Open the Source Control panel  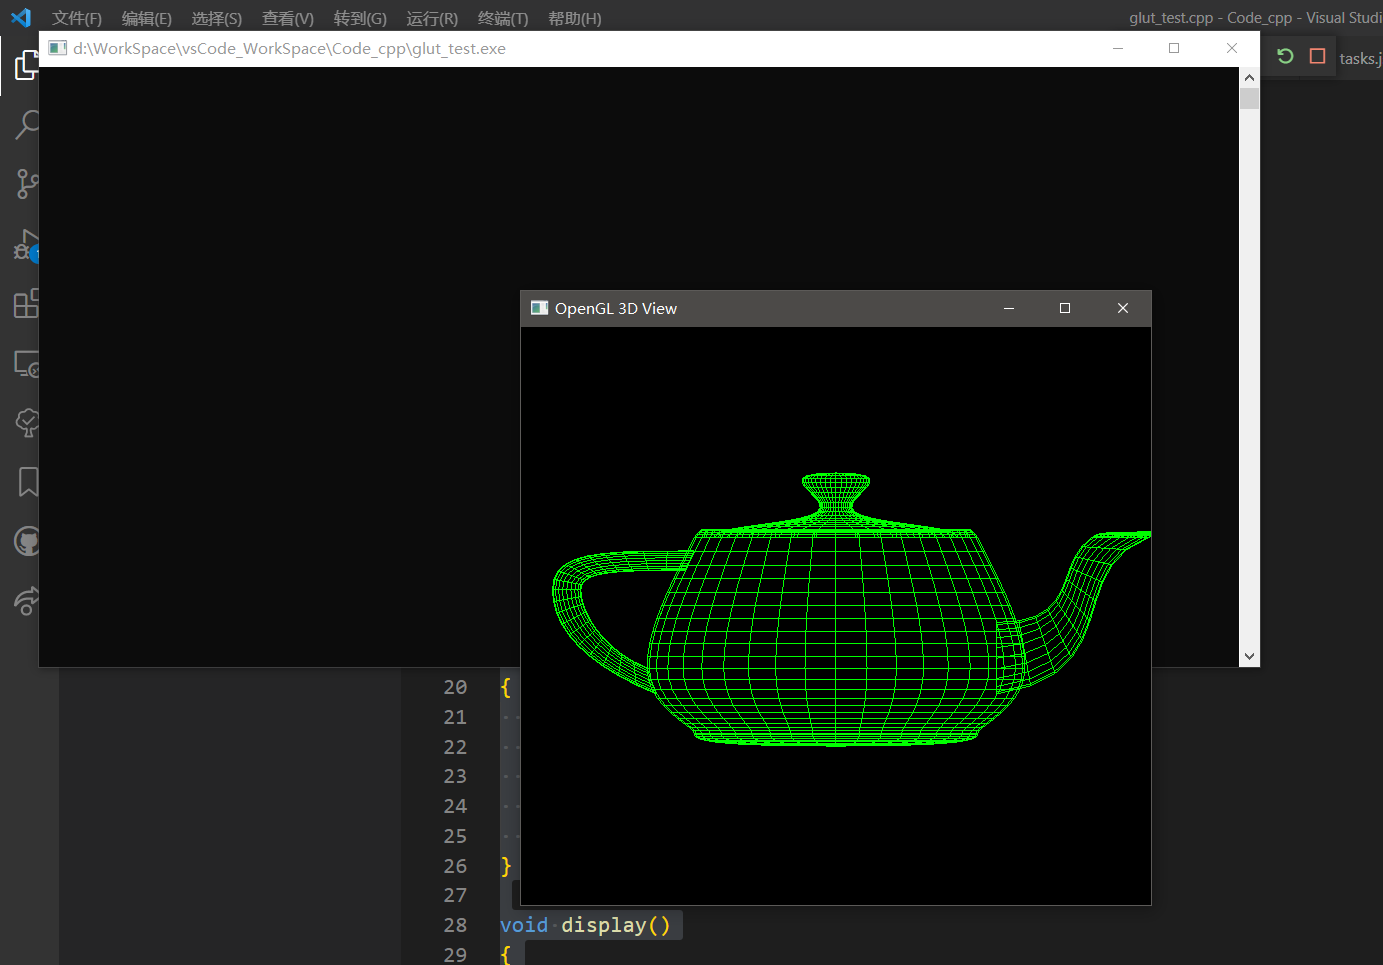[x=25, y=184]
